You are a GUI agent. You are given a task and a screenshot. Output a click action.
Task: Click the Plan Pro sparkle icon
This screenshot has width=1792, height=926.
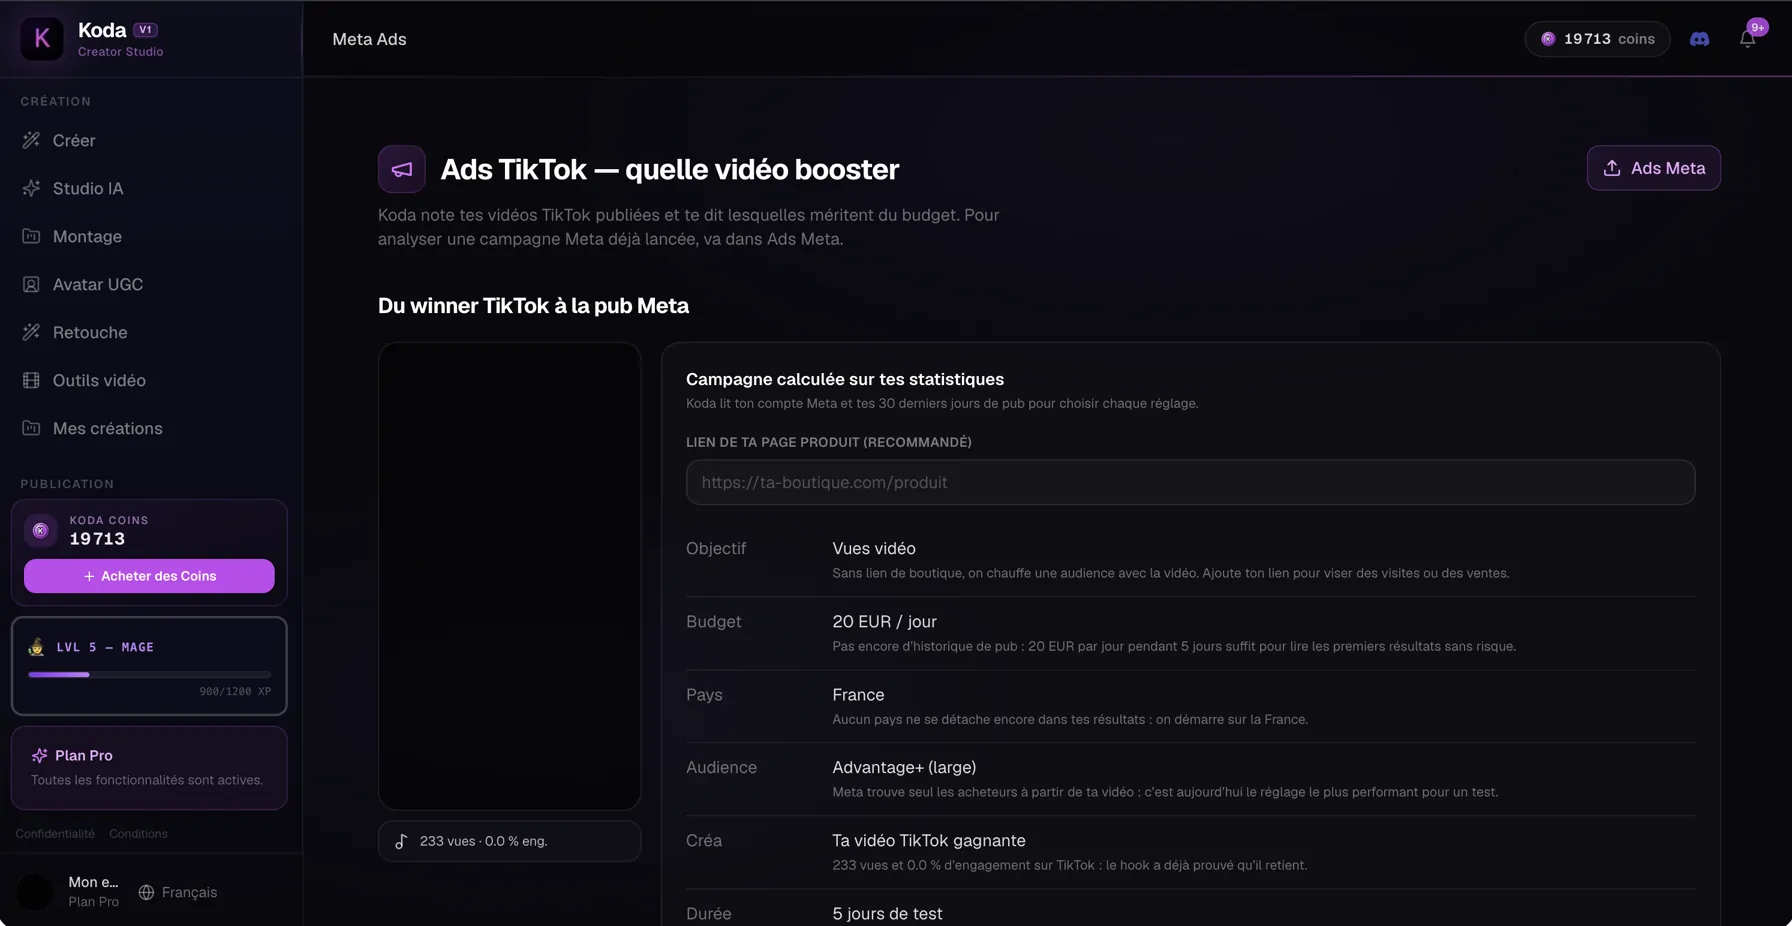coord(39,755)
